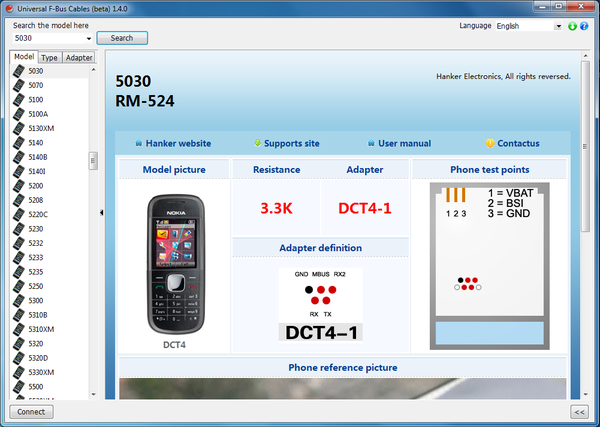Screen dimensions: 600x427
Task: Click the double-arrow collapse button at bottom right
Action: point(579,411)
